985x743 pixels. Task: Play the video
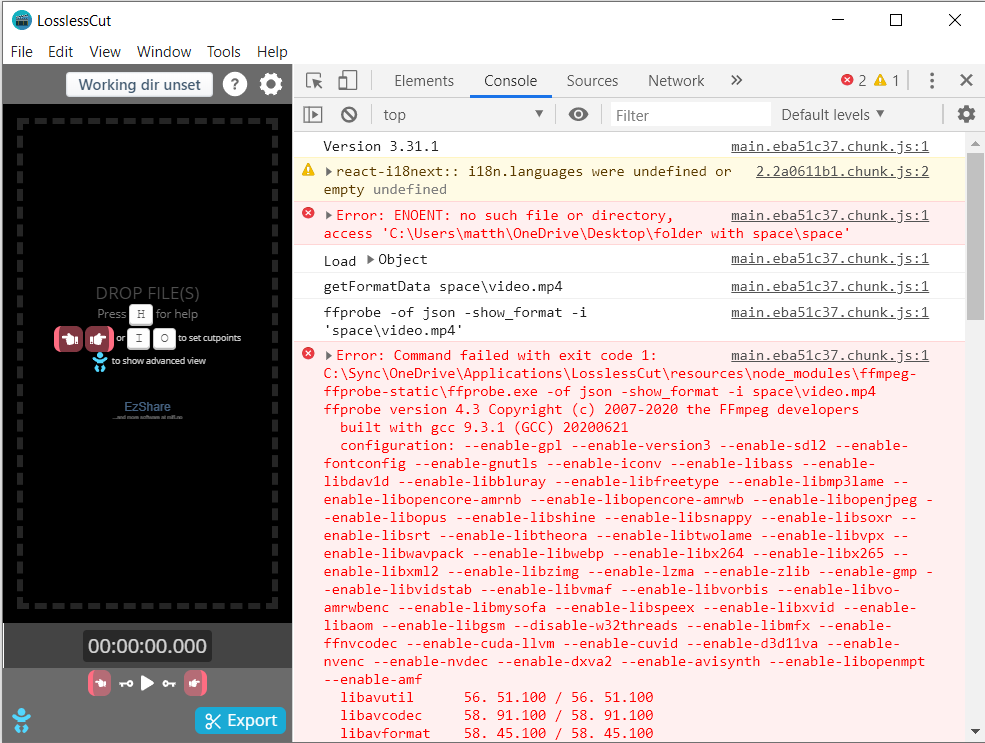(147, 683)
